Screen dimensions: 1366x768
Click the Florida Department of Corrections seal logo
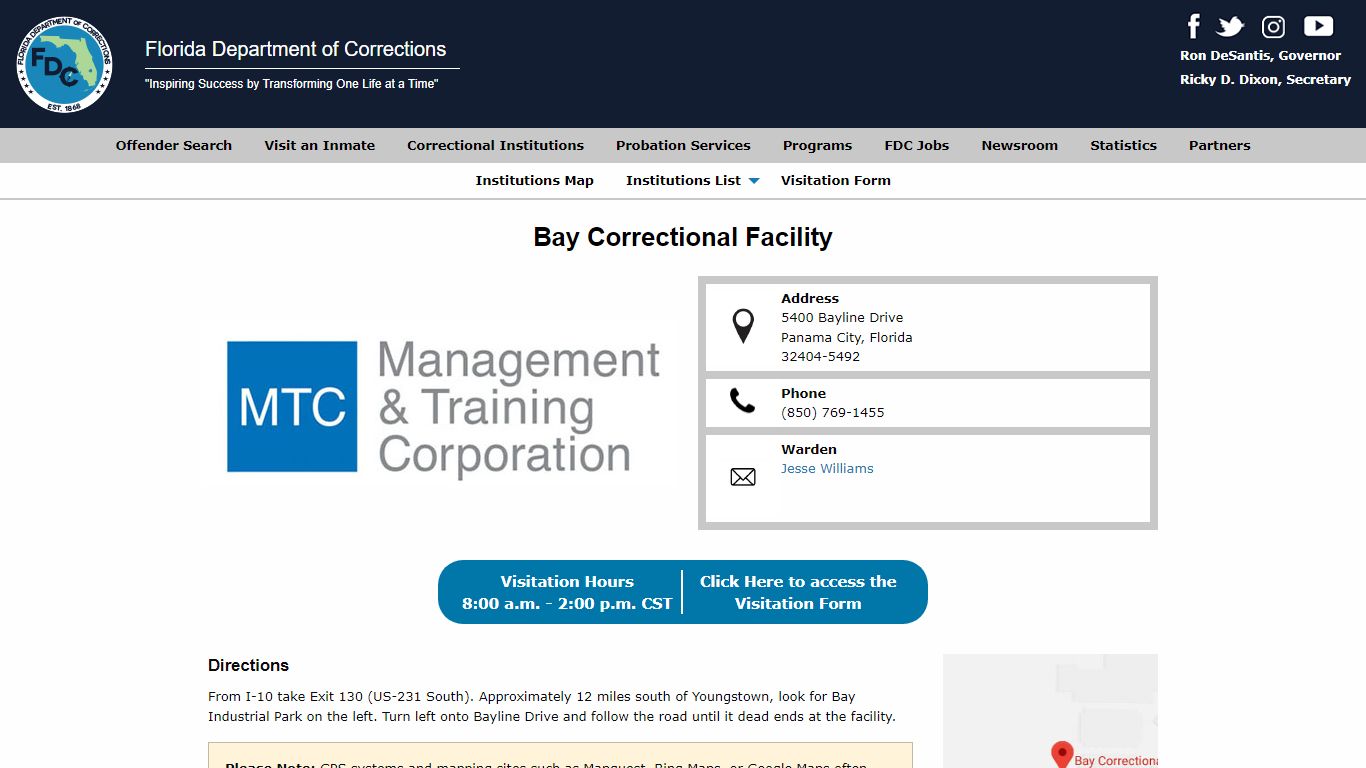click(x=64, y=64)
